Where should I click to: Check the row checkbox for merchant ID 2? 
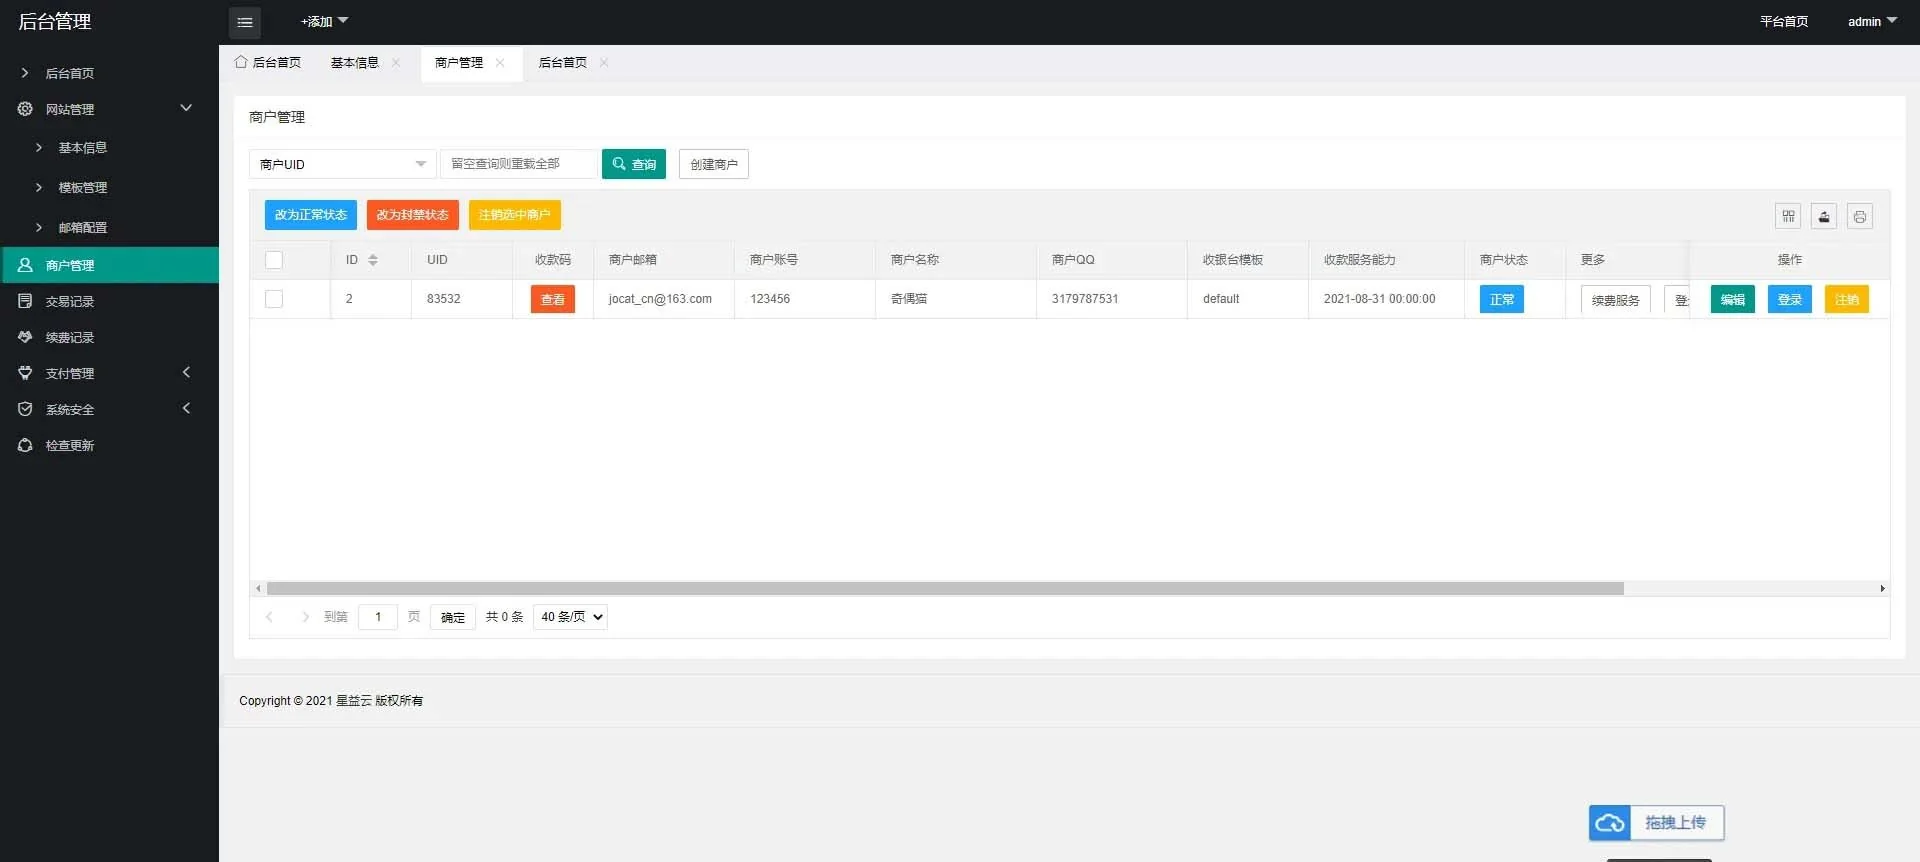[274, 299]
